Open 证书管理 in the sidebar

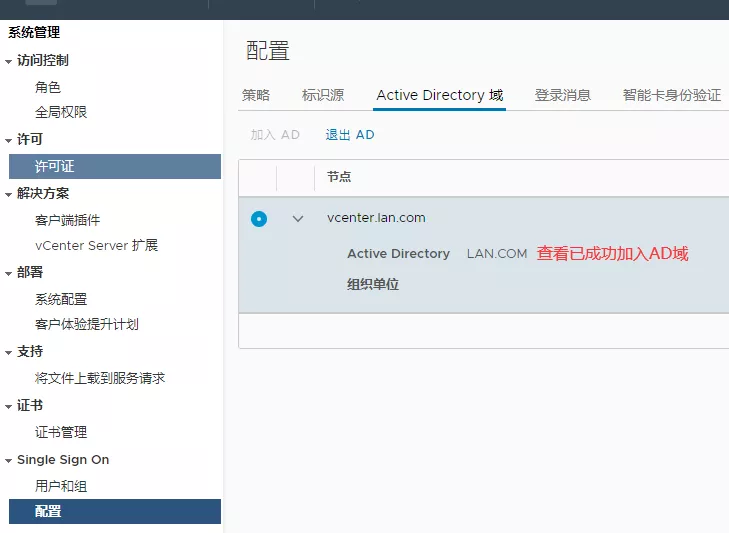[x=61, y=432]
